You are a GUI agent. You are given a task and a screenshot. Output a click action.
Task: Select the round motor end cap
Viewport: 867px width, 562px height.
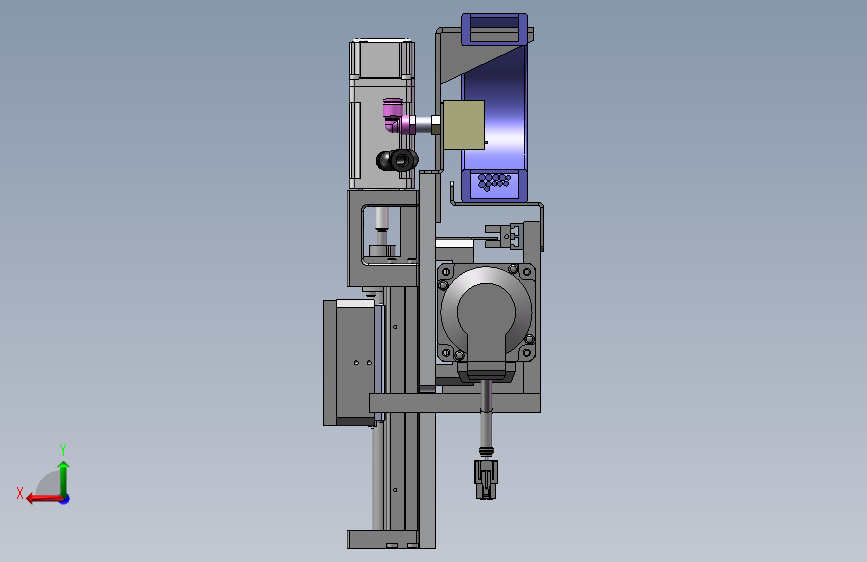click(487, 313)
